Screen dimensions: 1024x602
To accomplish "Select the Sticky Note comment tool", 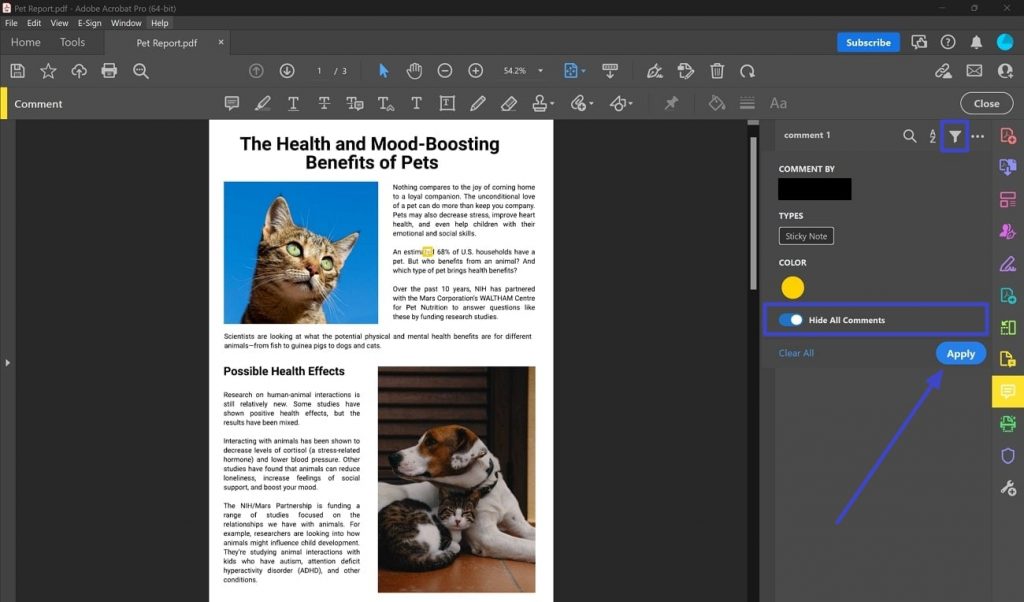I will (232, 103).
